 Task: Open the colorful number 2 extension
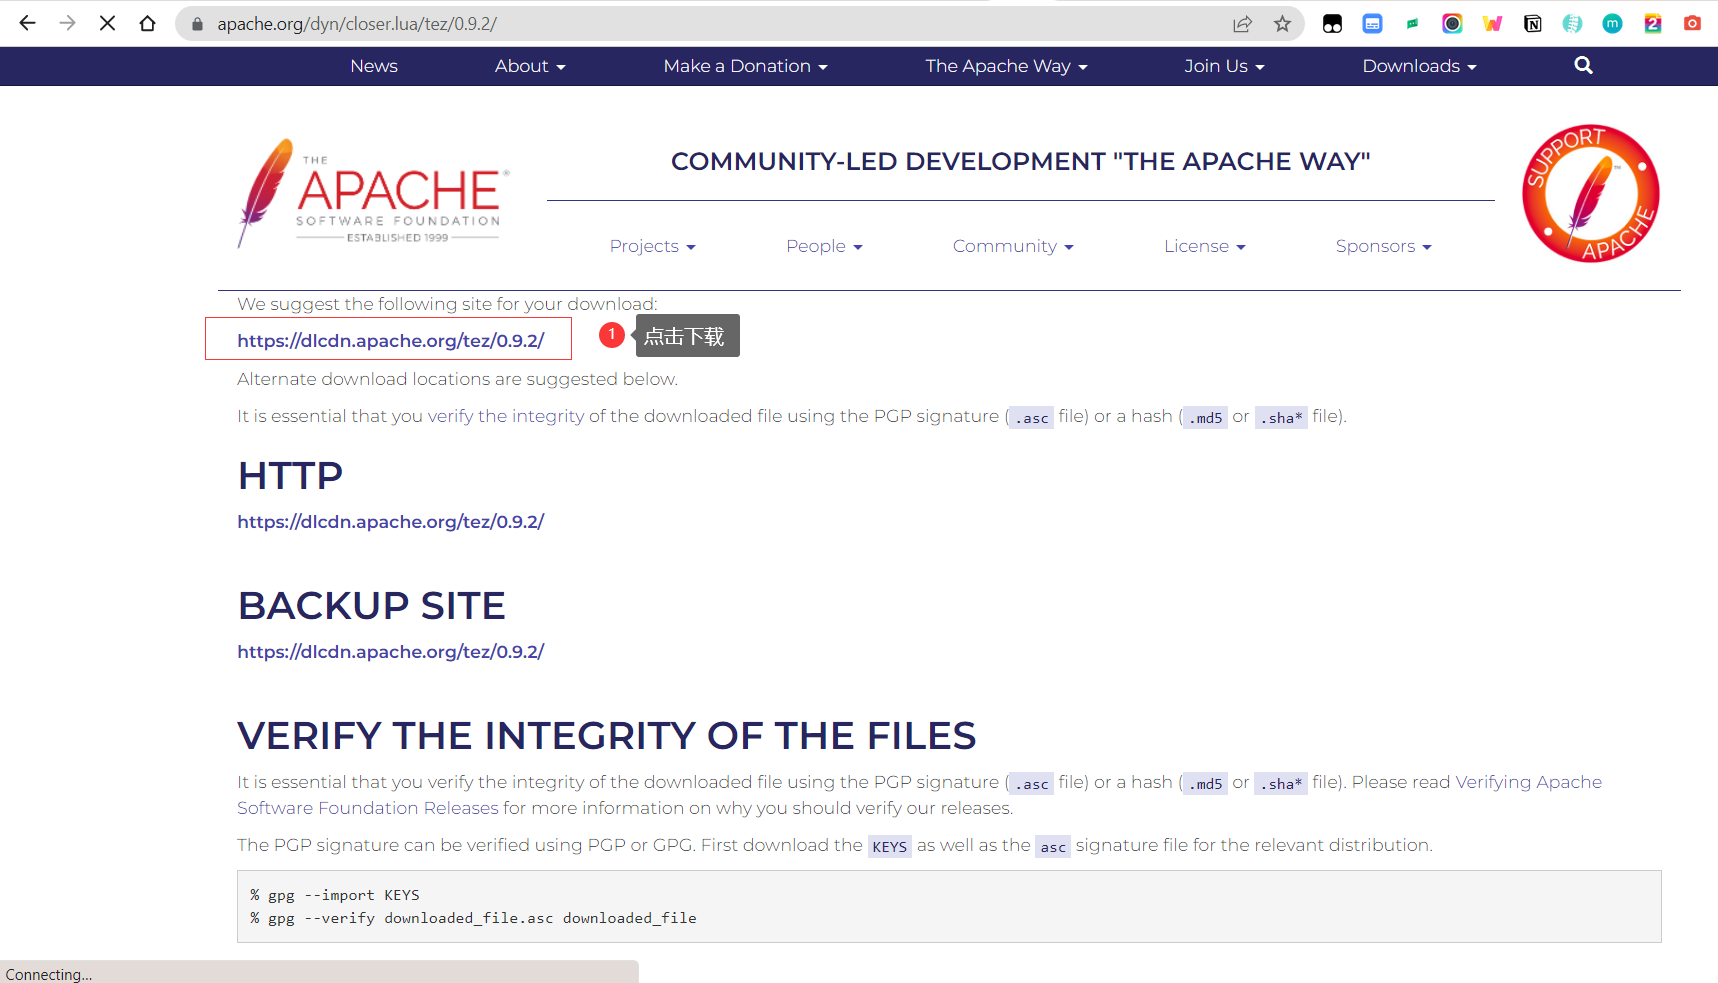(x=1652, y=24)
